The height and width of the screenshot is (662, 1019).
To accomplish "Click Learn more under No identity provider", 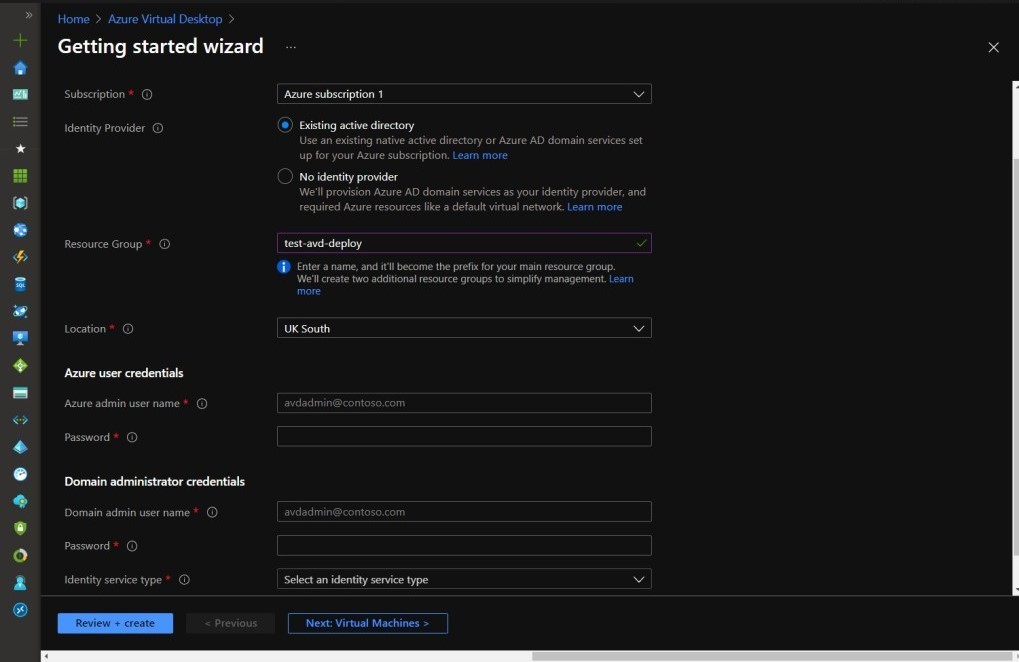I will (595, 207).
